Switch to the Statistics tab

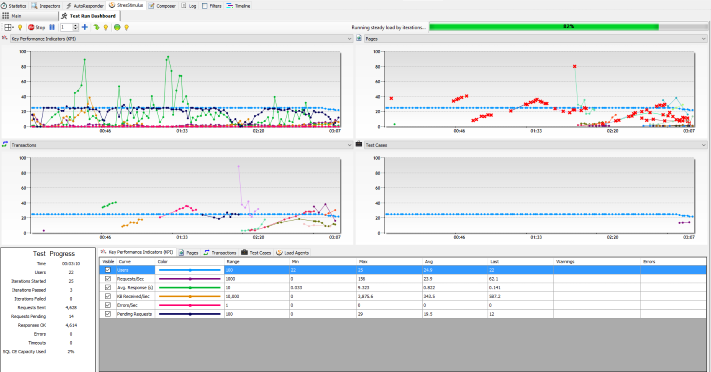tap(14, 6)
